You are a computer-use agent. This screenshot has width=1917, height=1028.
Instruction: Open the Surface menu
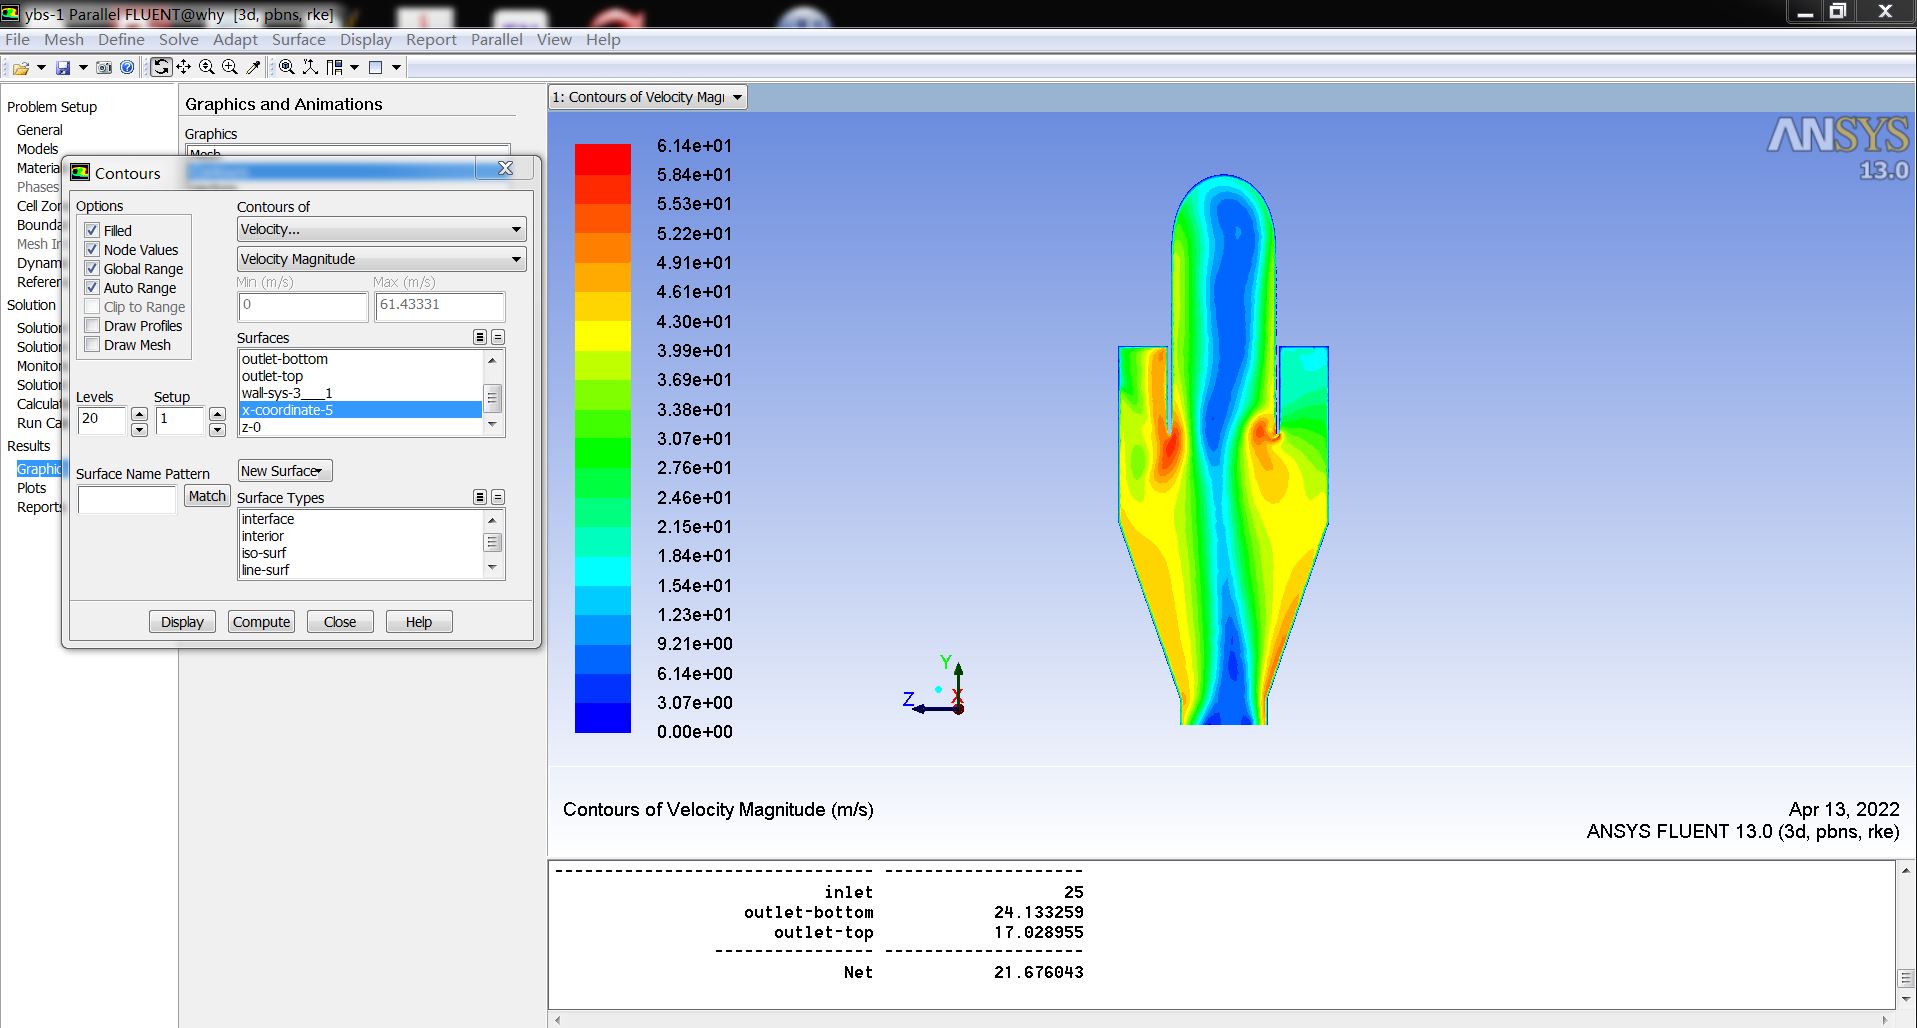[x=298, y=40]
